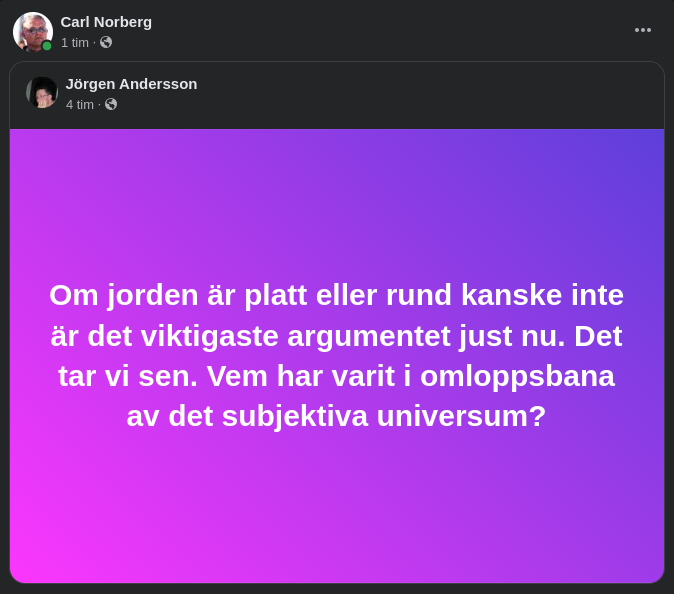Viewport: 674px width, 594px height.
Task: Click the "1 tim" timestamp
Action: [x=74, y=42]
